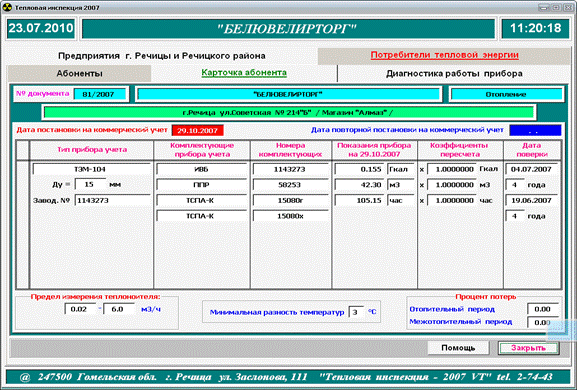577x390 pixels.
Task: Minimize the Тепловая инспекция 2007 window
Action: pyautogui.click(x=544, y=7)
